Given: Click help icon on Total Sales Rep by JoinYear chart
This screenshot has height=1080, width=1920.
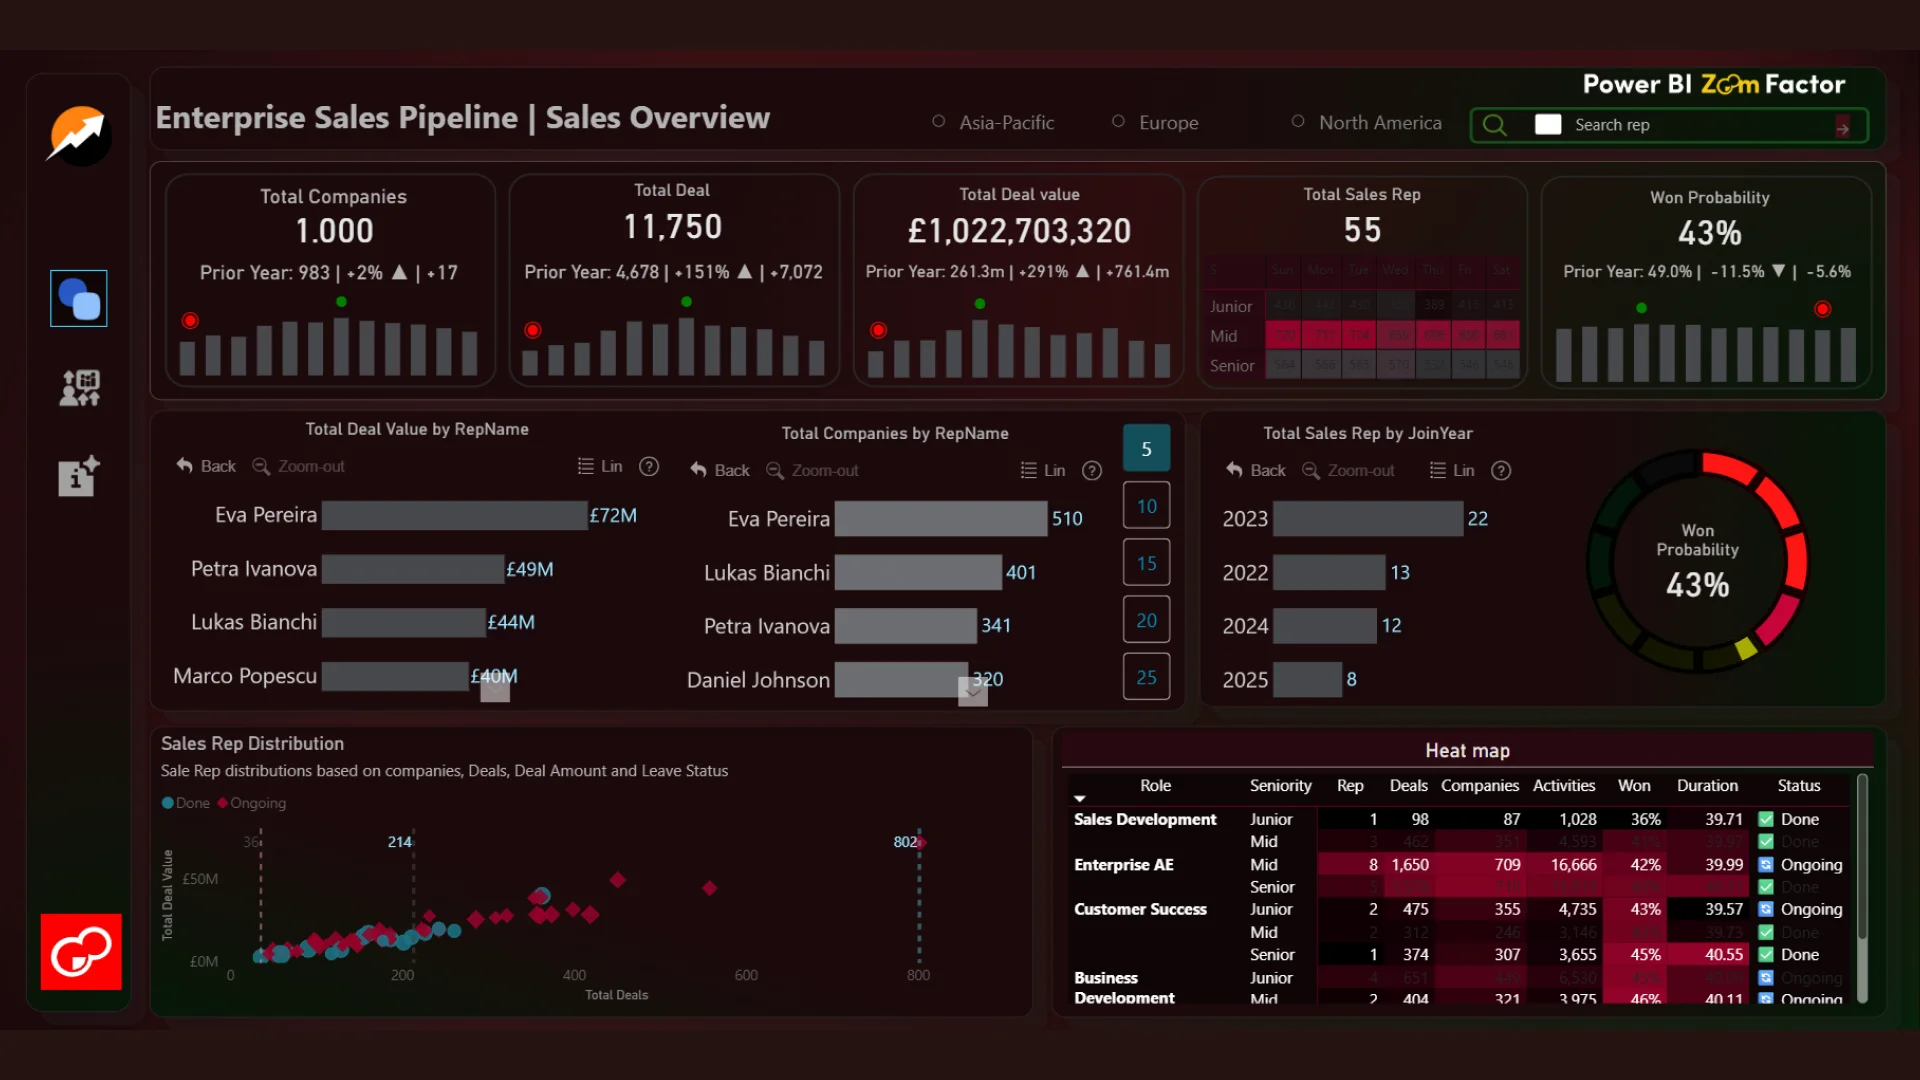Looking at the screenshot, I should point(1501,471).
